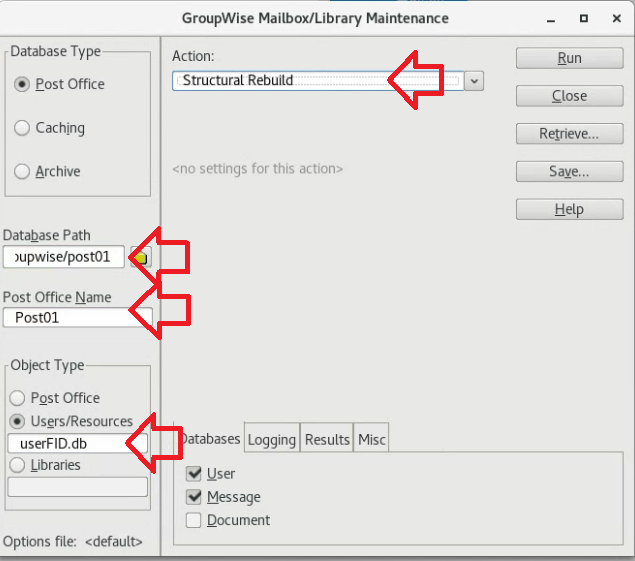Select Libraries as the object type
Viewport: 635px width, 561px height.
point(17,465)
